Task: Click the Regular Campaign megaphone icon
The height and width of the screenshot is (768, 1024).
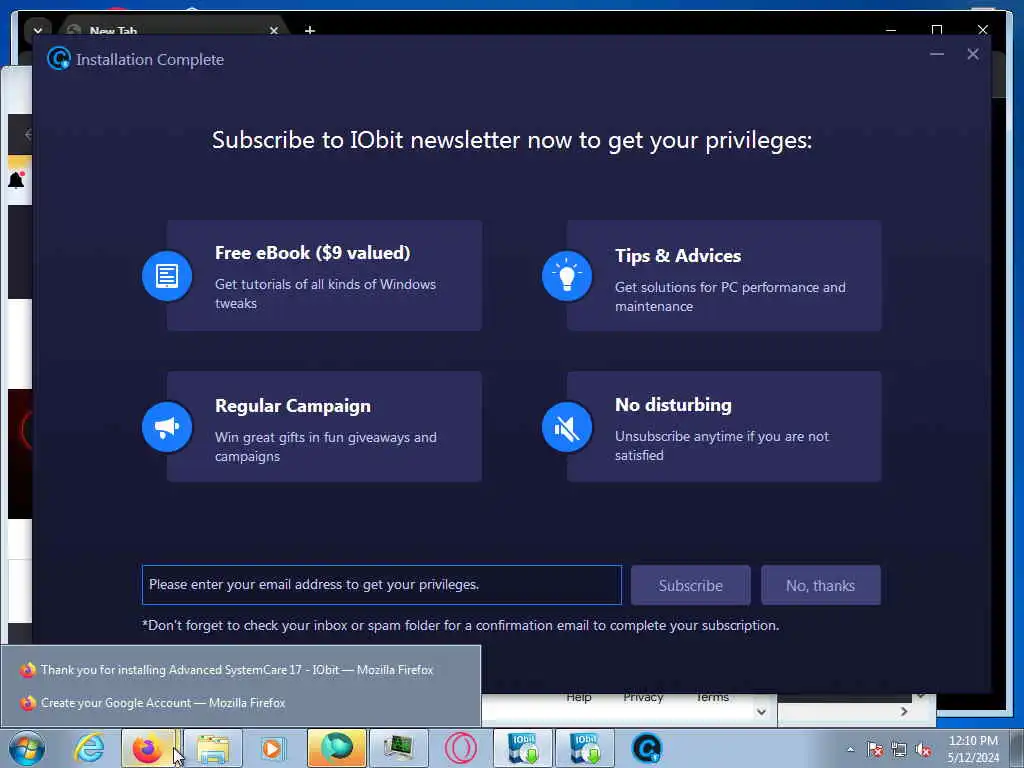Action: tap(167, 427)
